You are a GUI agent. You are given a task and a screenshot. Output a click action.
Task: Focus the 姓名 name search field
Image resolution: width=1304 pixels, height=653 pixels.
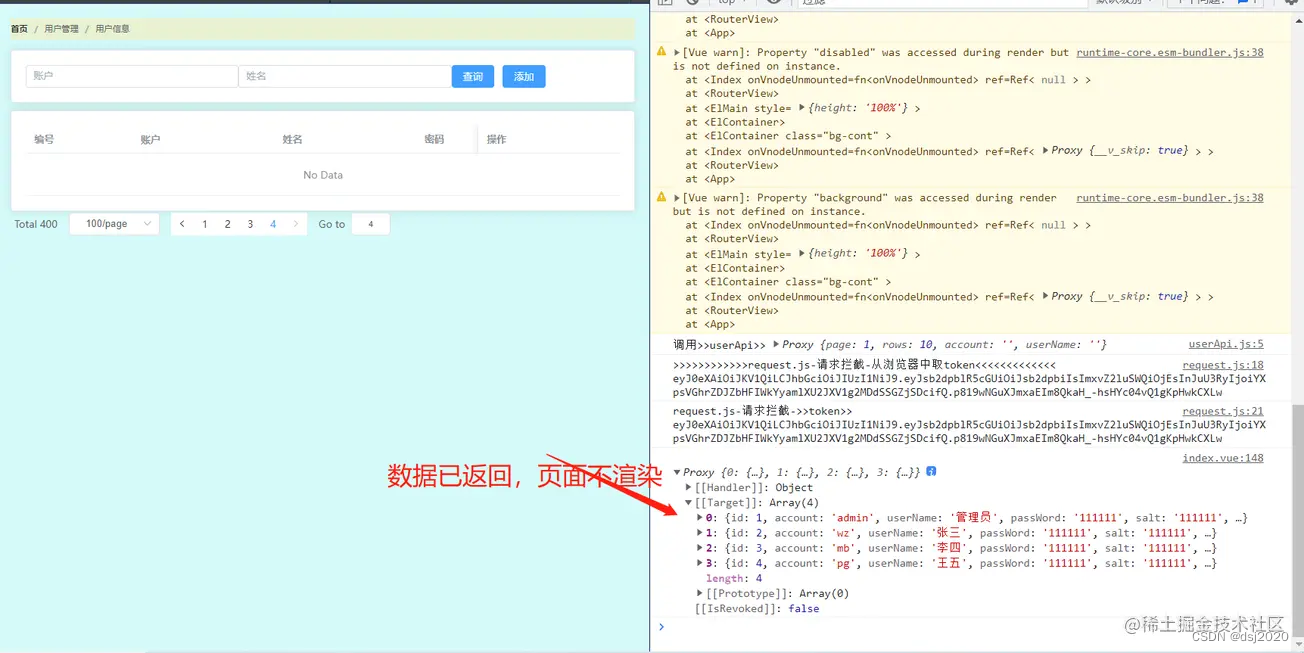click(x=344, y=76)
